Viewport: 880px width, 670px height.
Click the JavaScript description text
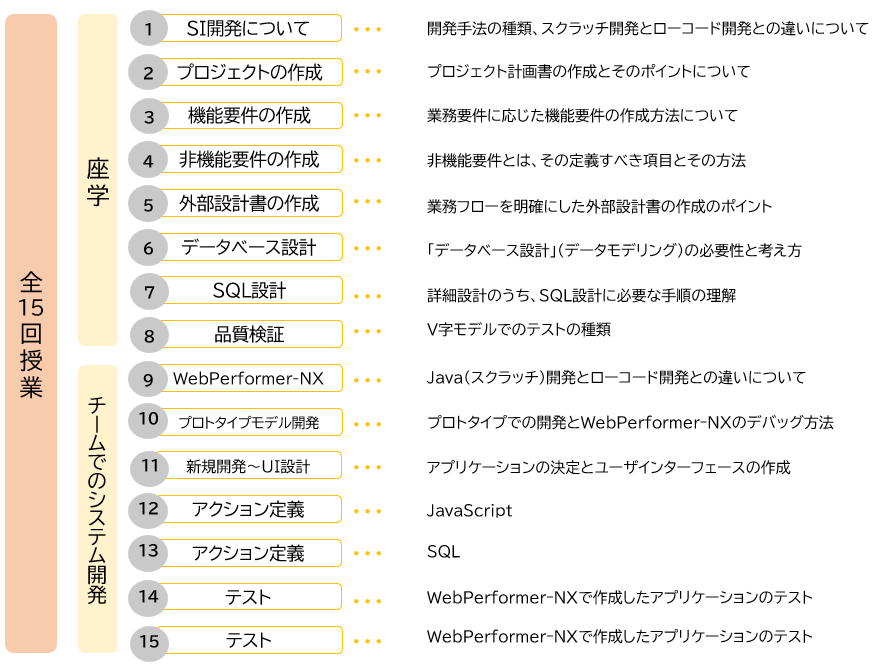click(469, 511)
